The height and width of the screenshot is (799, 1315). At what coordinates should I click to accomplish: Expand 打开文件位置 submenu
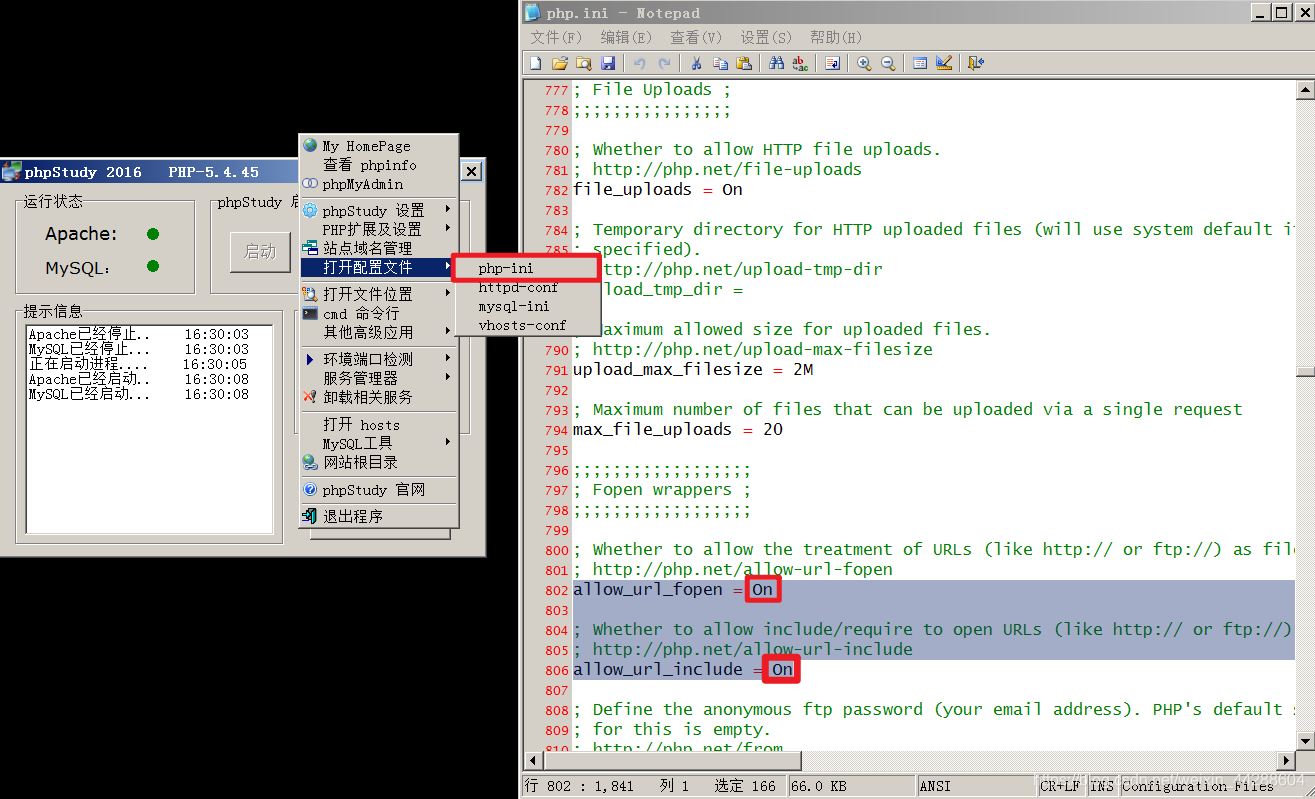379,294
